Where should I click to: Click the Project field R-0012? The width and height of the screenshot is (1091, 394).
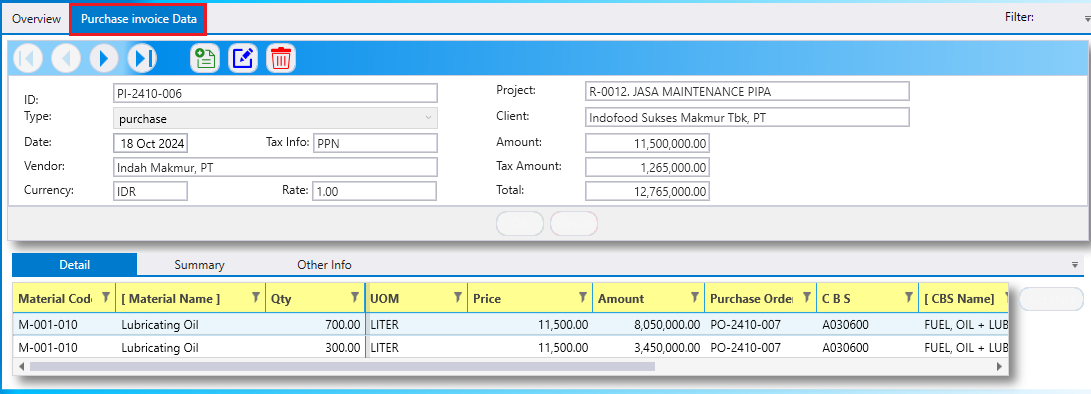pyautogui.click(x=747, y=91)
